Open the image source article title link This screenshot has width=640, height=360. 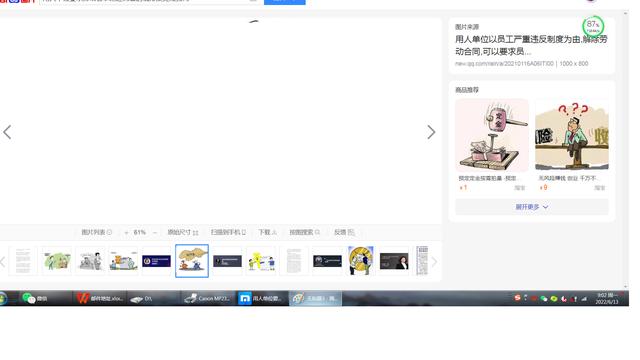point(531,45)
